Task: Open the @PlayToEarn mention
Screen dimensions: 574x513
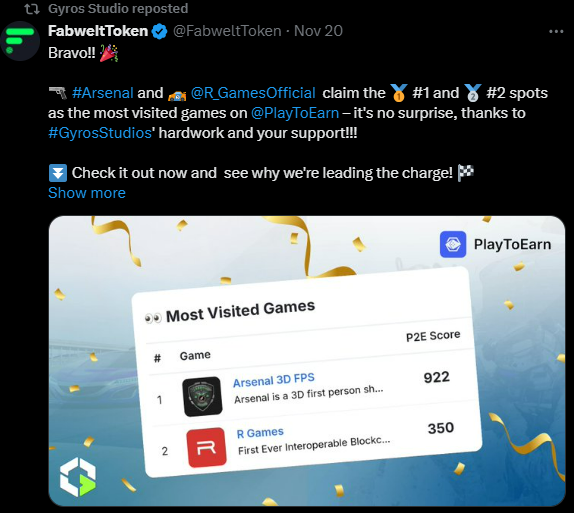Action: (295, 113)
